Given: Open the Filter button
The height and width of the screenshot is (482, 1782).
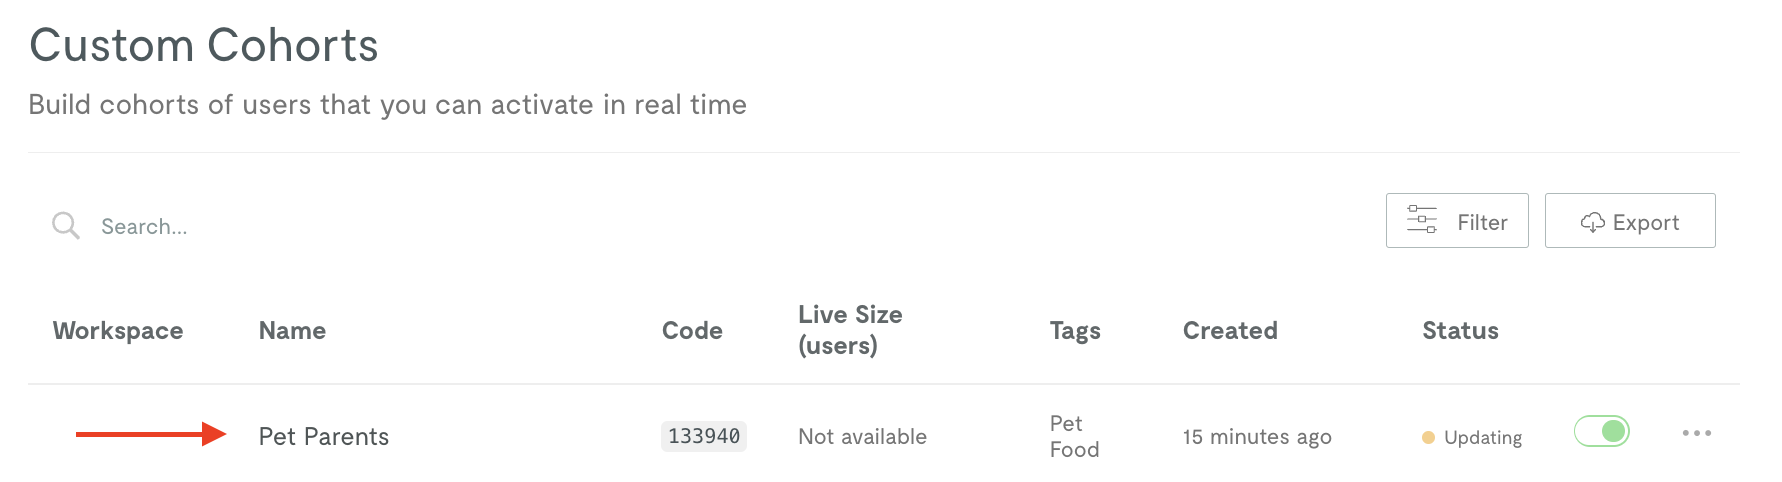Looking at the screenshot, I should click(x=1457, y=220).
